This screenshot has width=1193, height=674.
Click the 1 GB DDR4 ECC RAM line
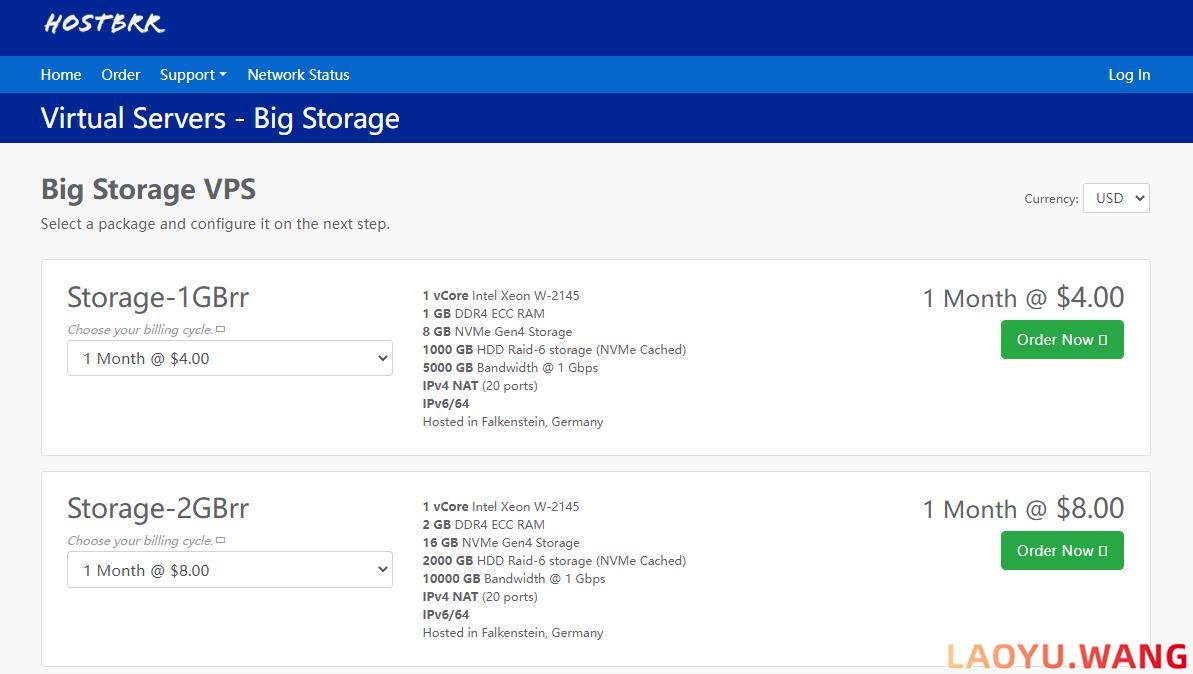pos(484,313)
